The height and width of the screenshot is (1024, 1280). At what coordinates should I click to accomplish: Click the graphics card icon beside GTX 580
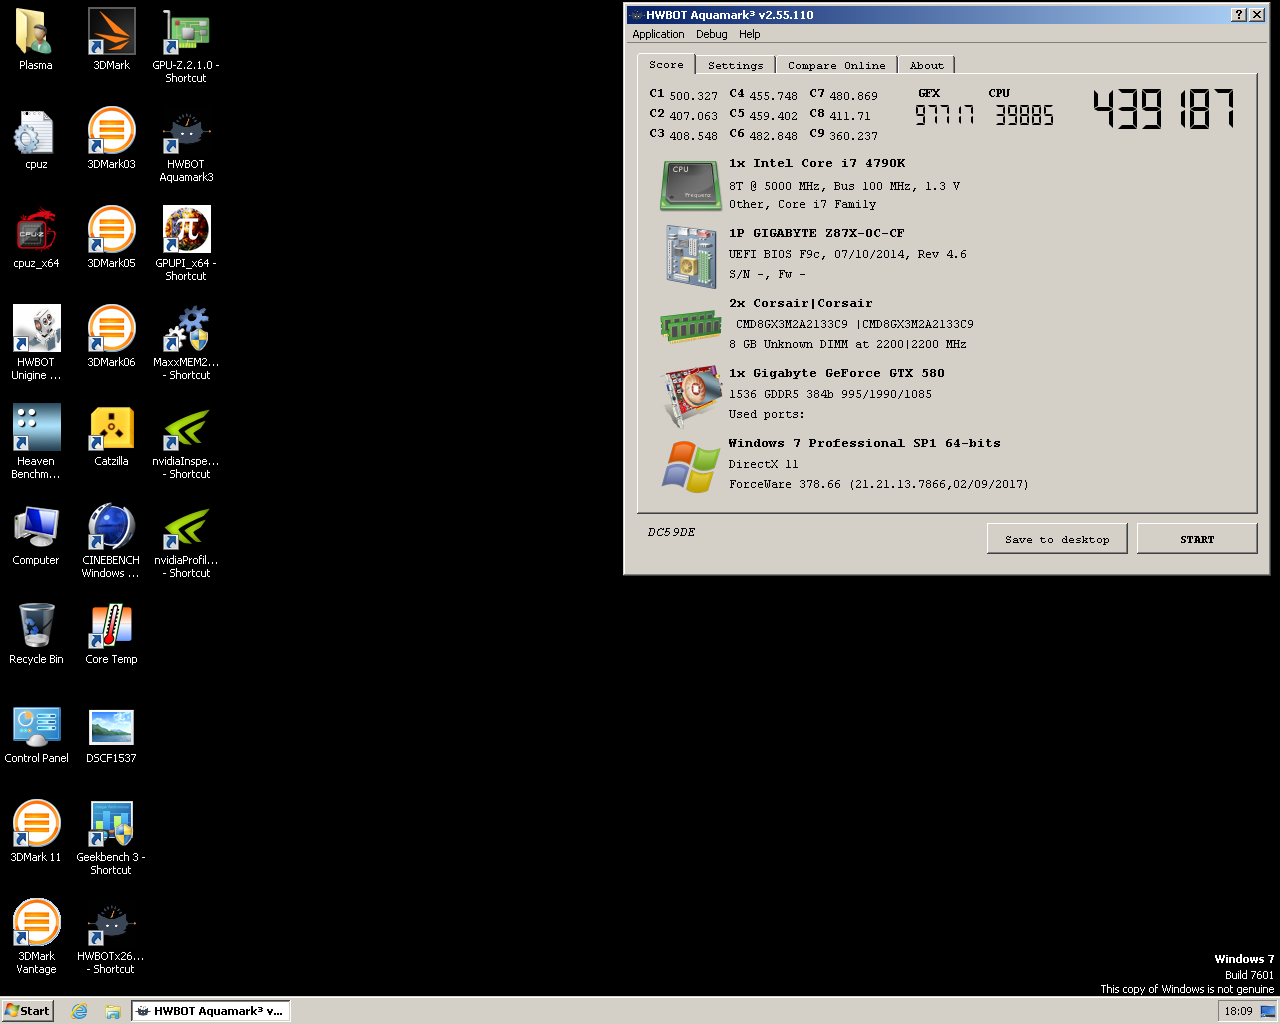pyautogui.click(x=692, y=395)
